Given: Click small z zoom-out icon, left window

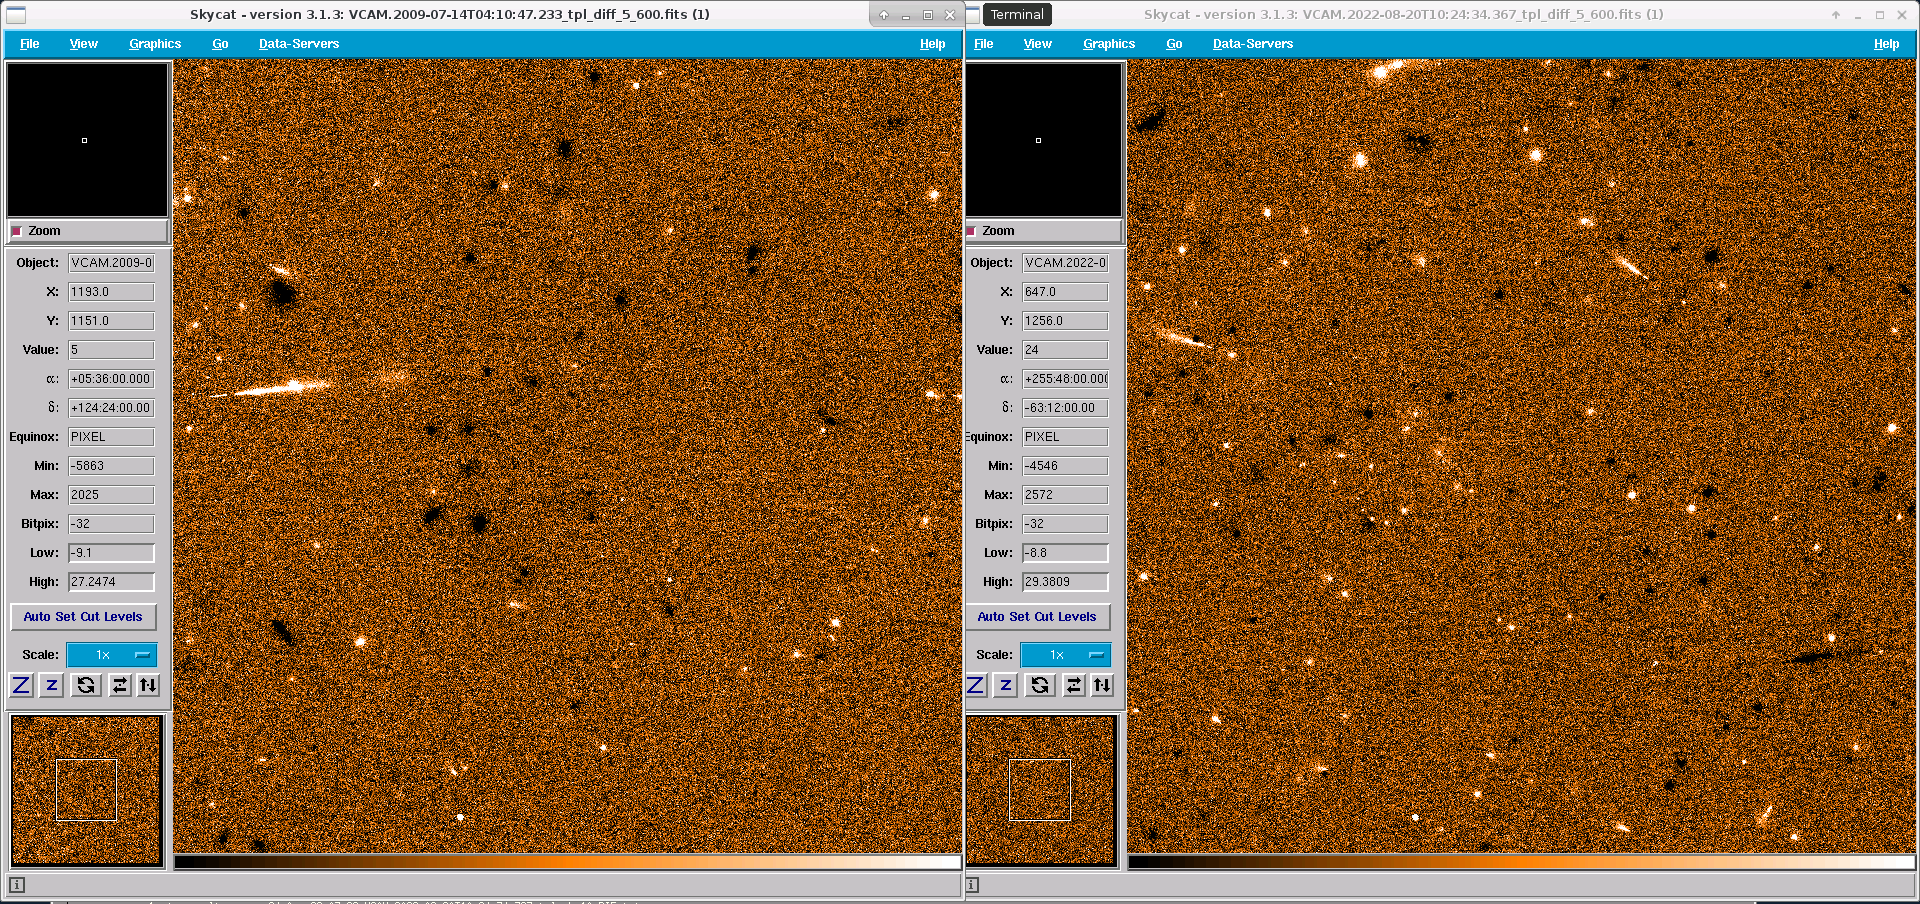Looking at the screenshot, I should 52,685.
